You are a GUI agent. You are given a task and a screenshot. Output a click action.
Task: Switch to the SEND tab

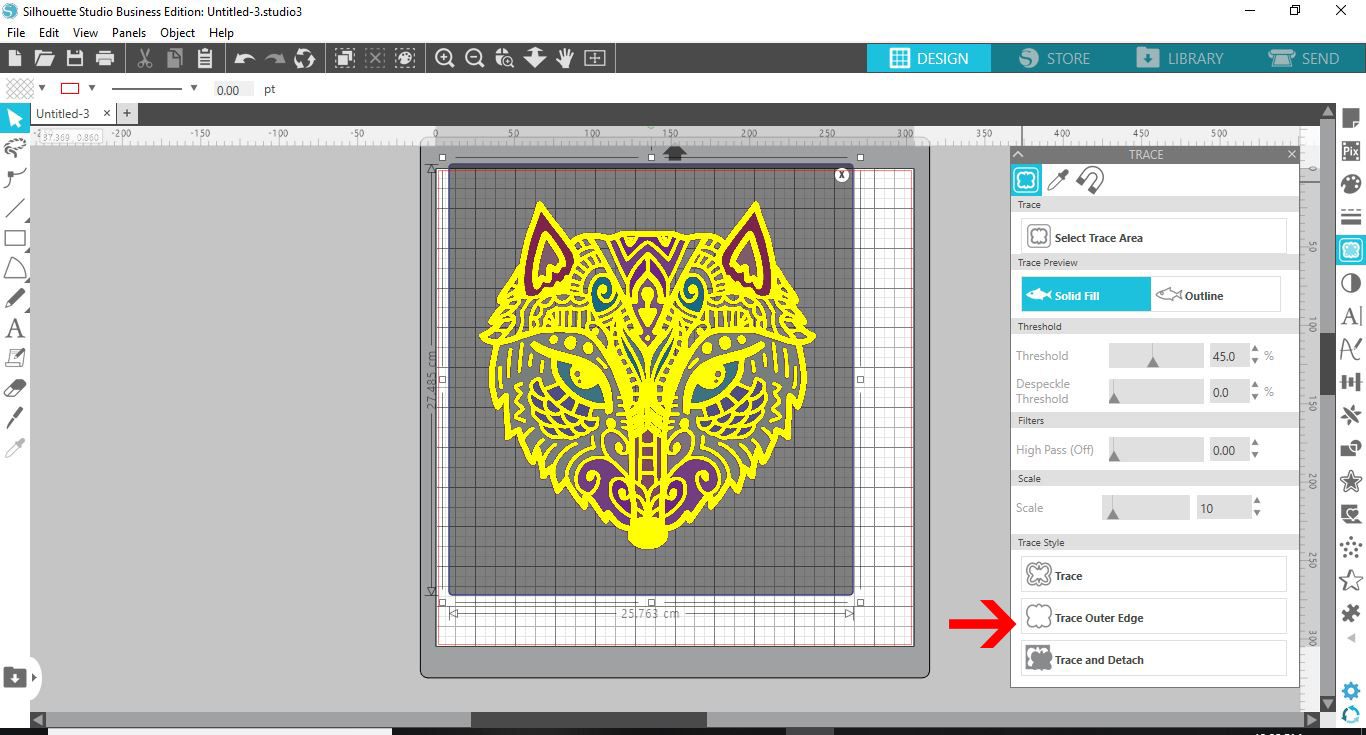[x=1304, y=58]
